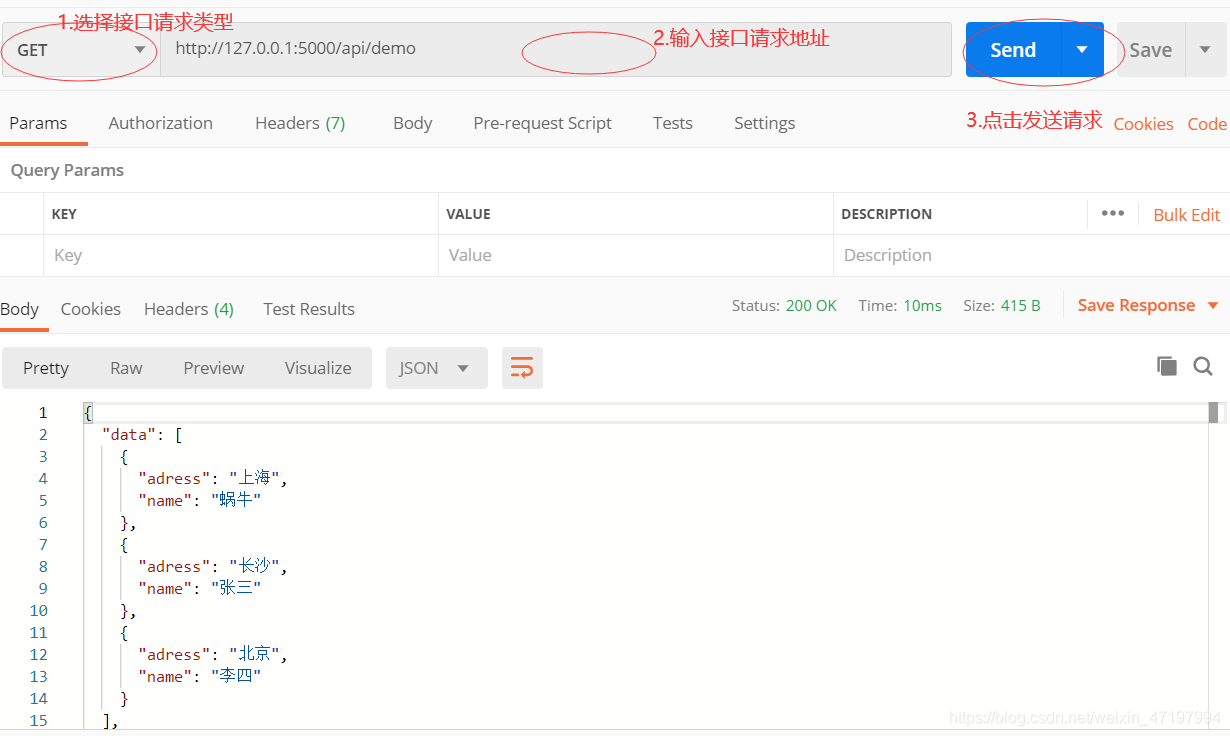Open the Test Results tab

click(309, 309)
